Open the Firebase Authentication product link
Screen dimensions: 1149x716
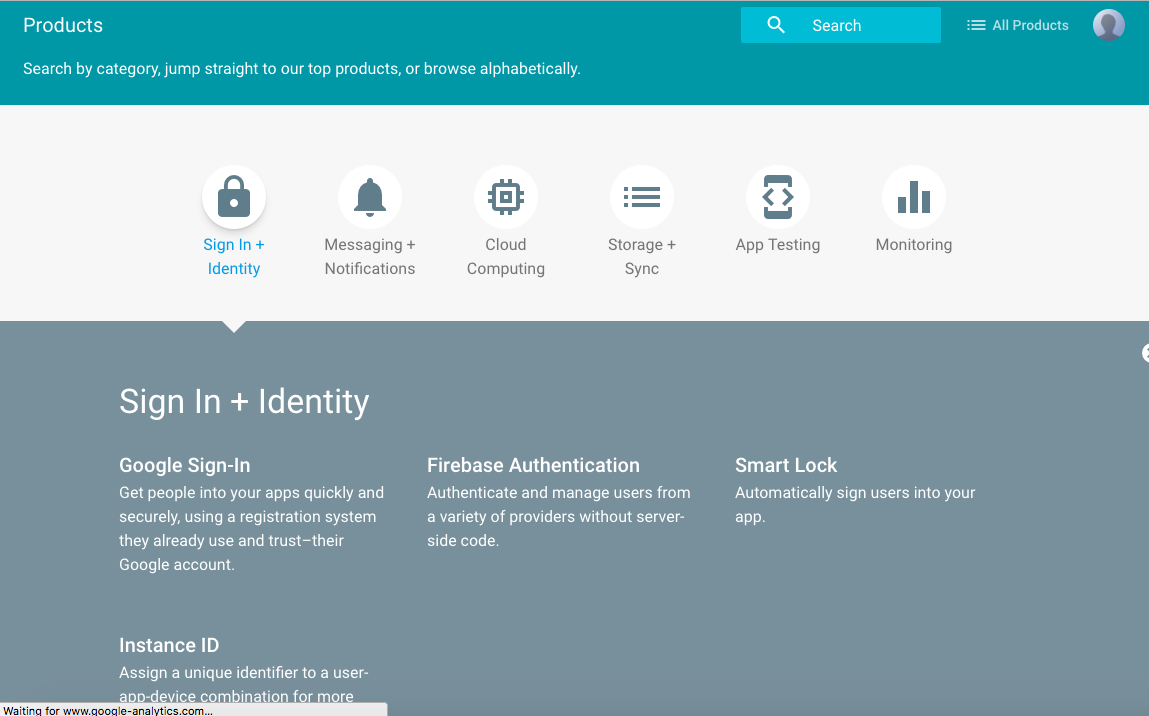pos(533,465)
